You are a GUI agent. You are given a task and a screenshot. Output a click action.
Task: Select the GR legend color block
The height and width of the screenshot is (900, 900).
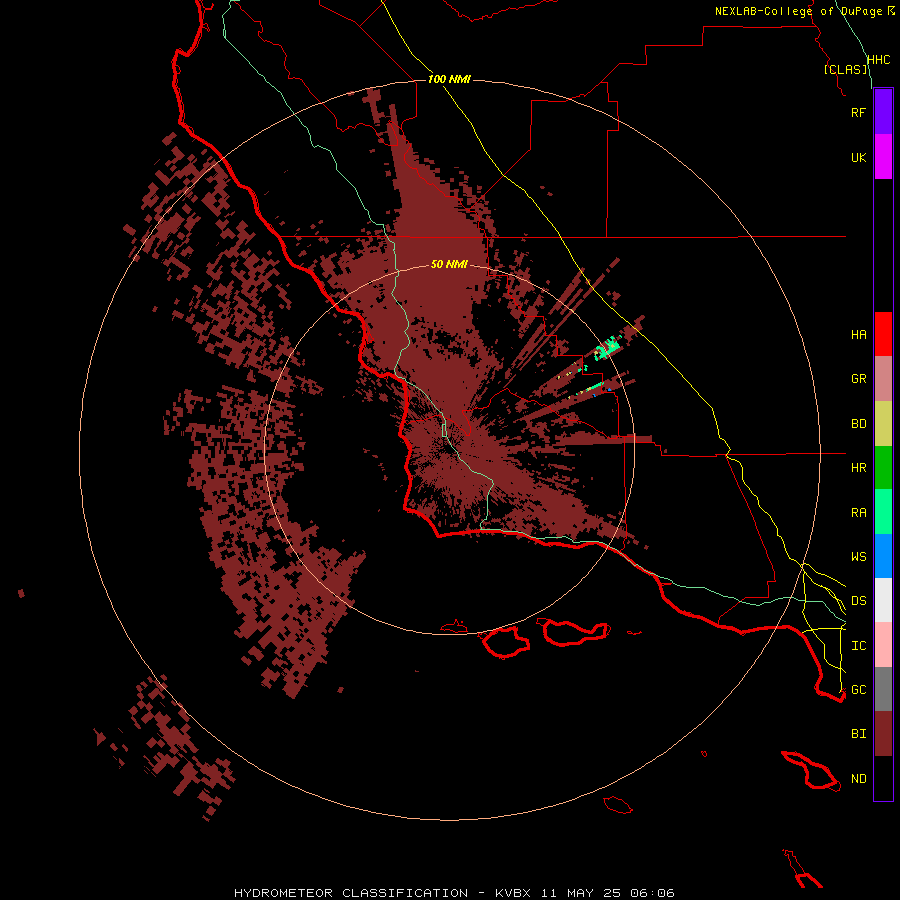883,379
